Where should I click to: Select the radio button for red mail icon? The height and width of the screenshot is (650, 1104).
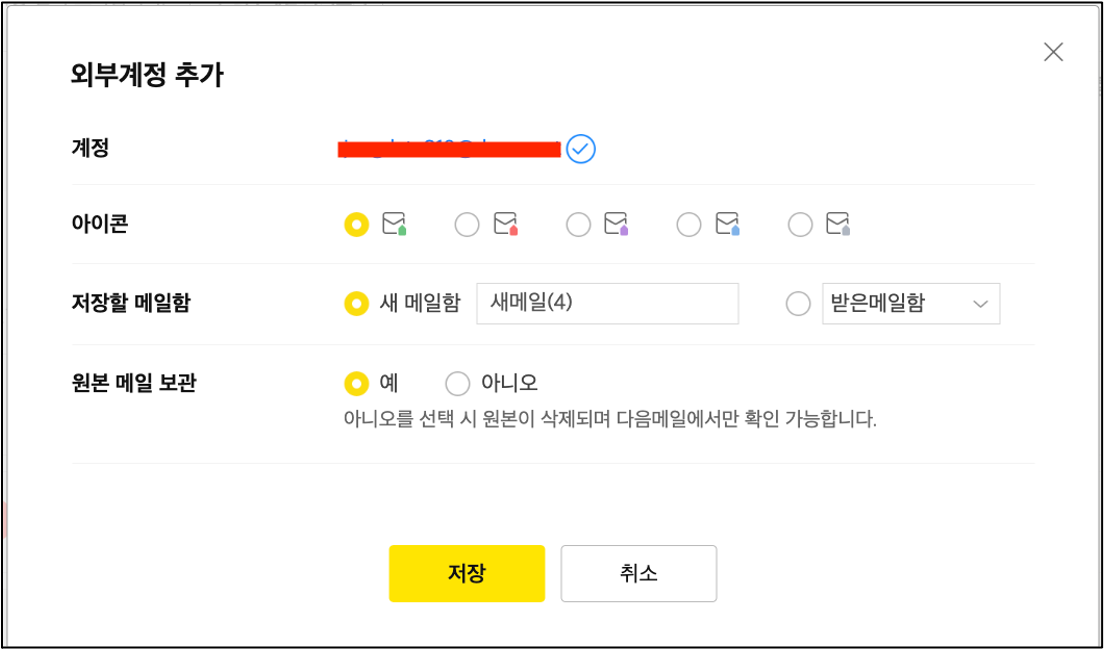point(467,225)
